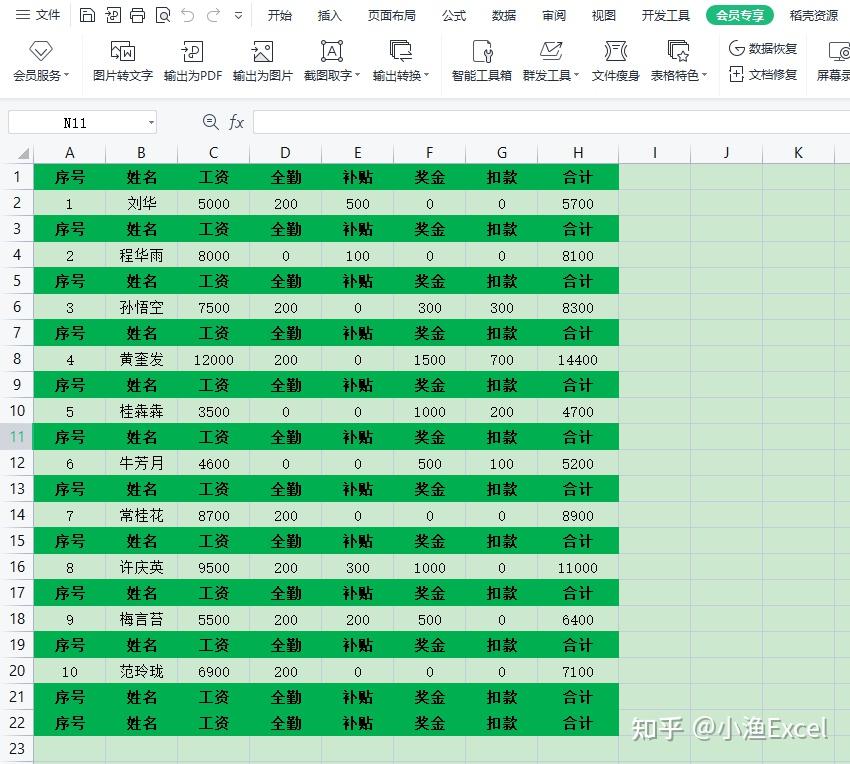Image resolution: width=850 pixels, height=764 pixels.
Task: Switch to the 视图 tab
Action: pyautogui.click(x=603, y=16)
